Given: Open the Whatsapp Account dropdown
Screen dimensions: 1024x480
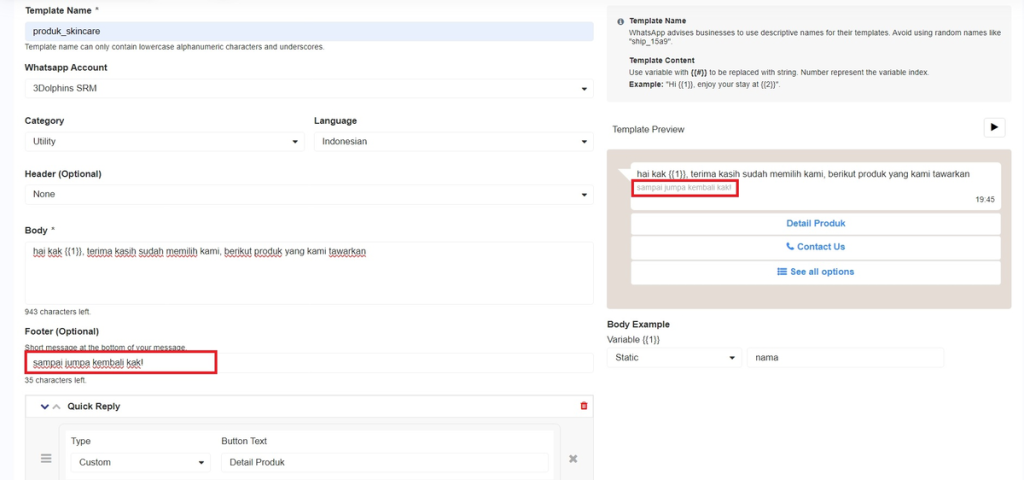Looking at the screenshot, I should click(308, 89).
